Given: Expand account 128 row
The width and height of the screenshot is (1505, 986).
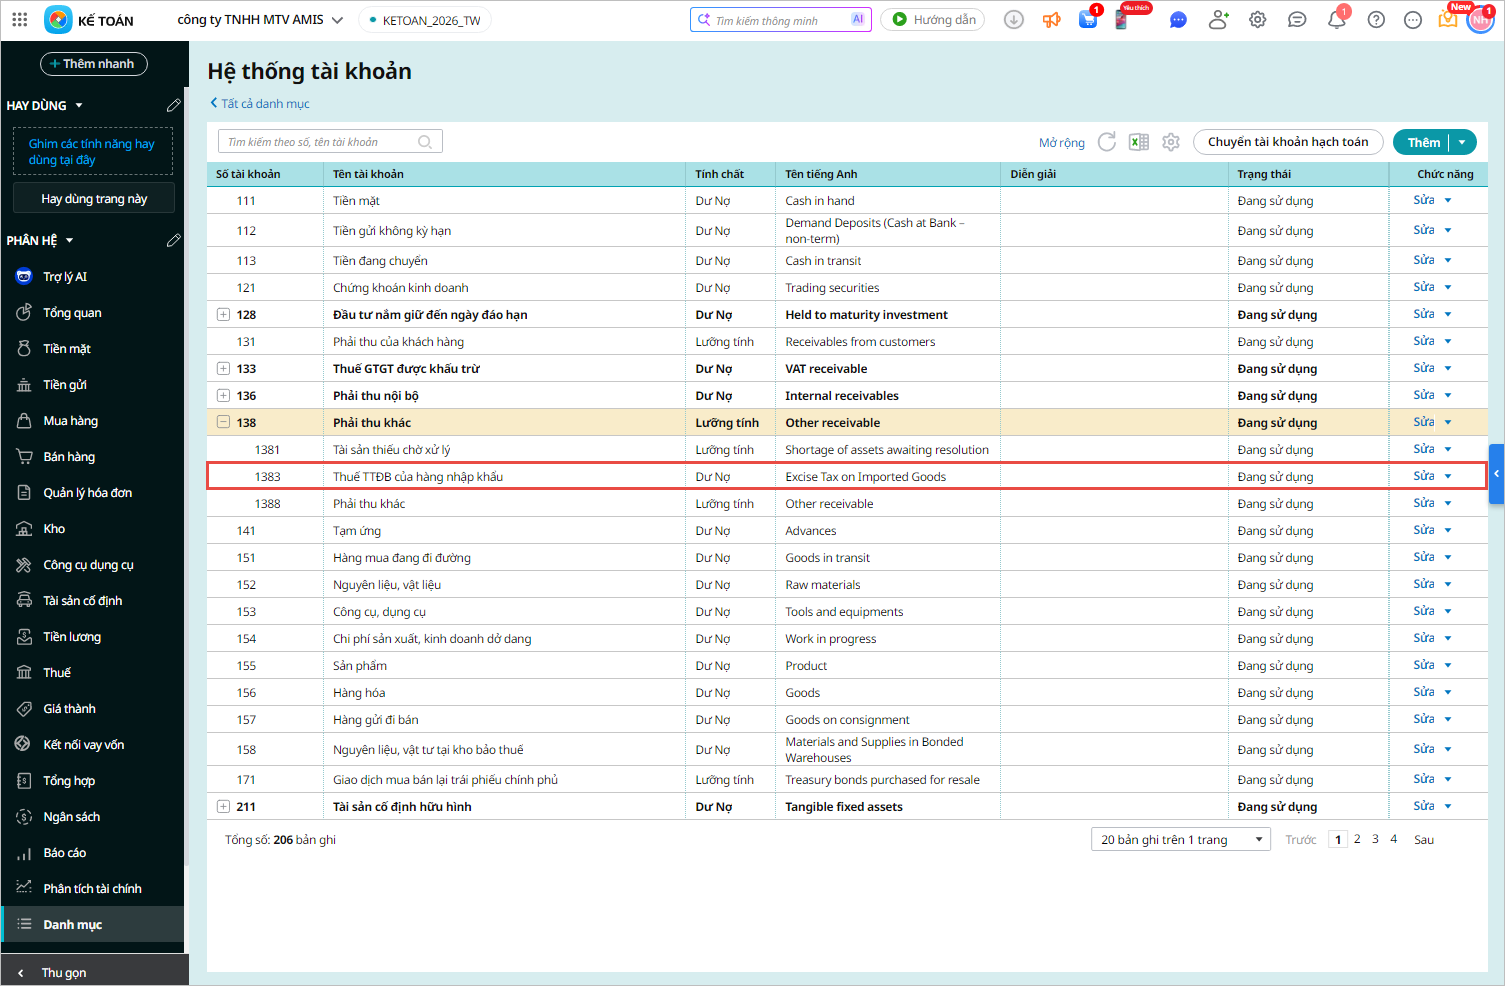Looking at the screenshot, I should pyautogui.click(x=223, y=315).
